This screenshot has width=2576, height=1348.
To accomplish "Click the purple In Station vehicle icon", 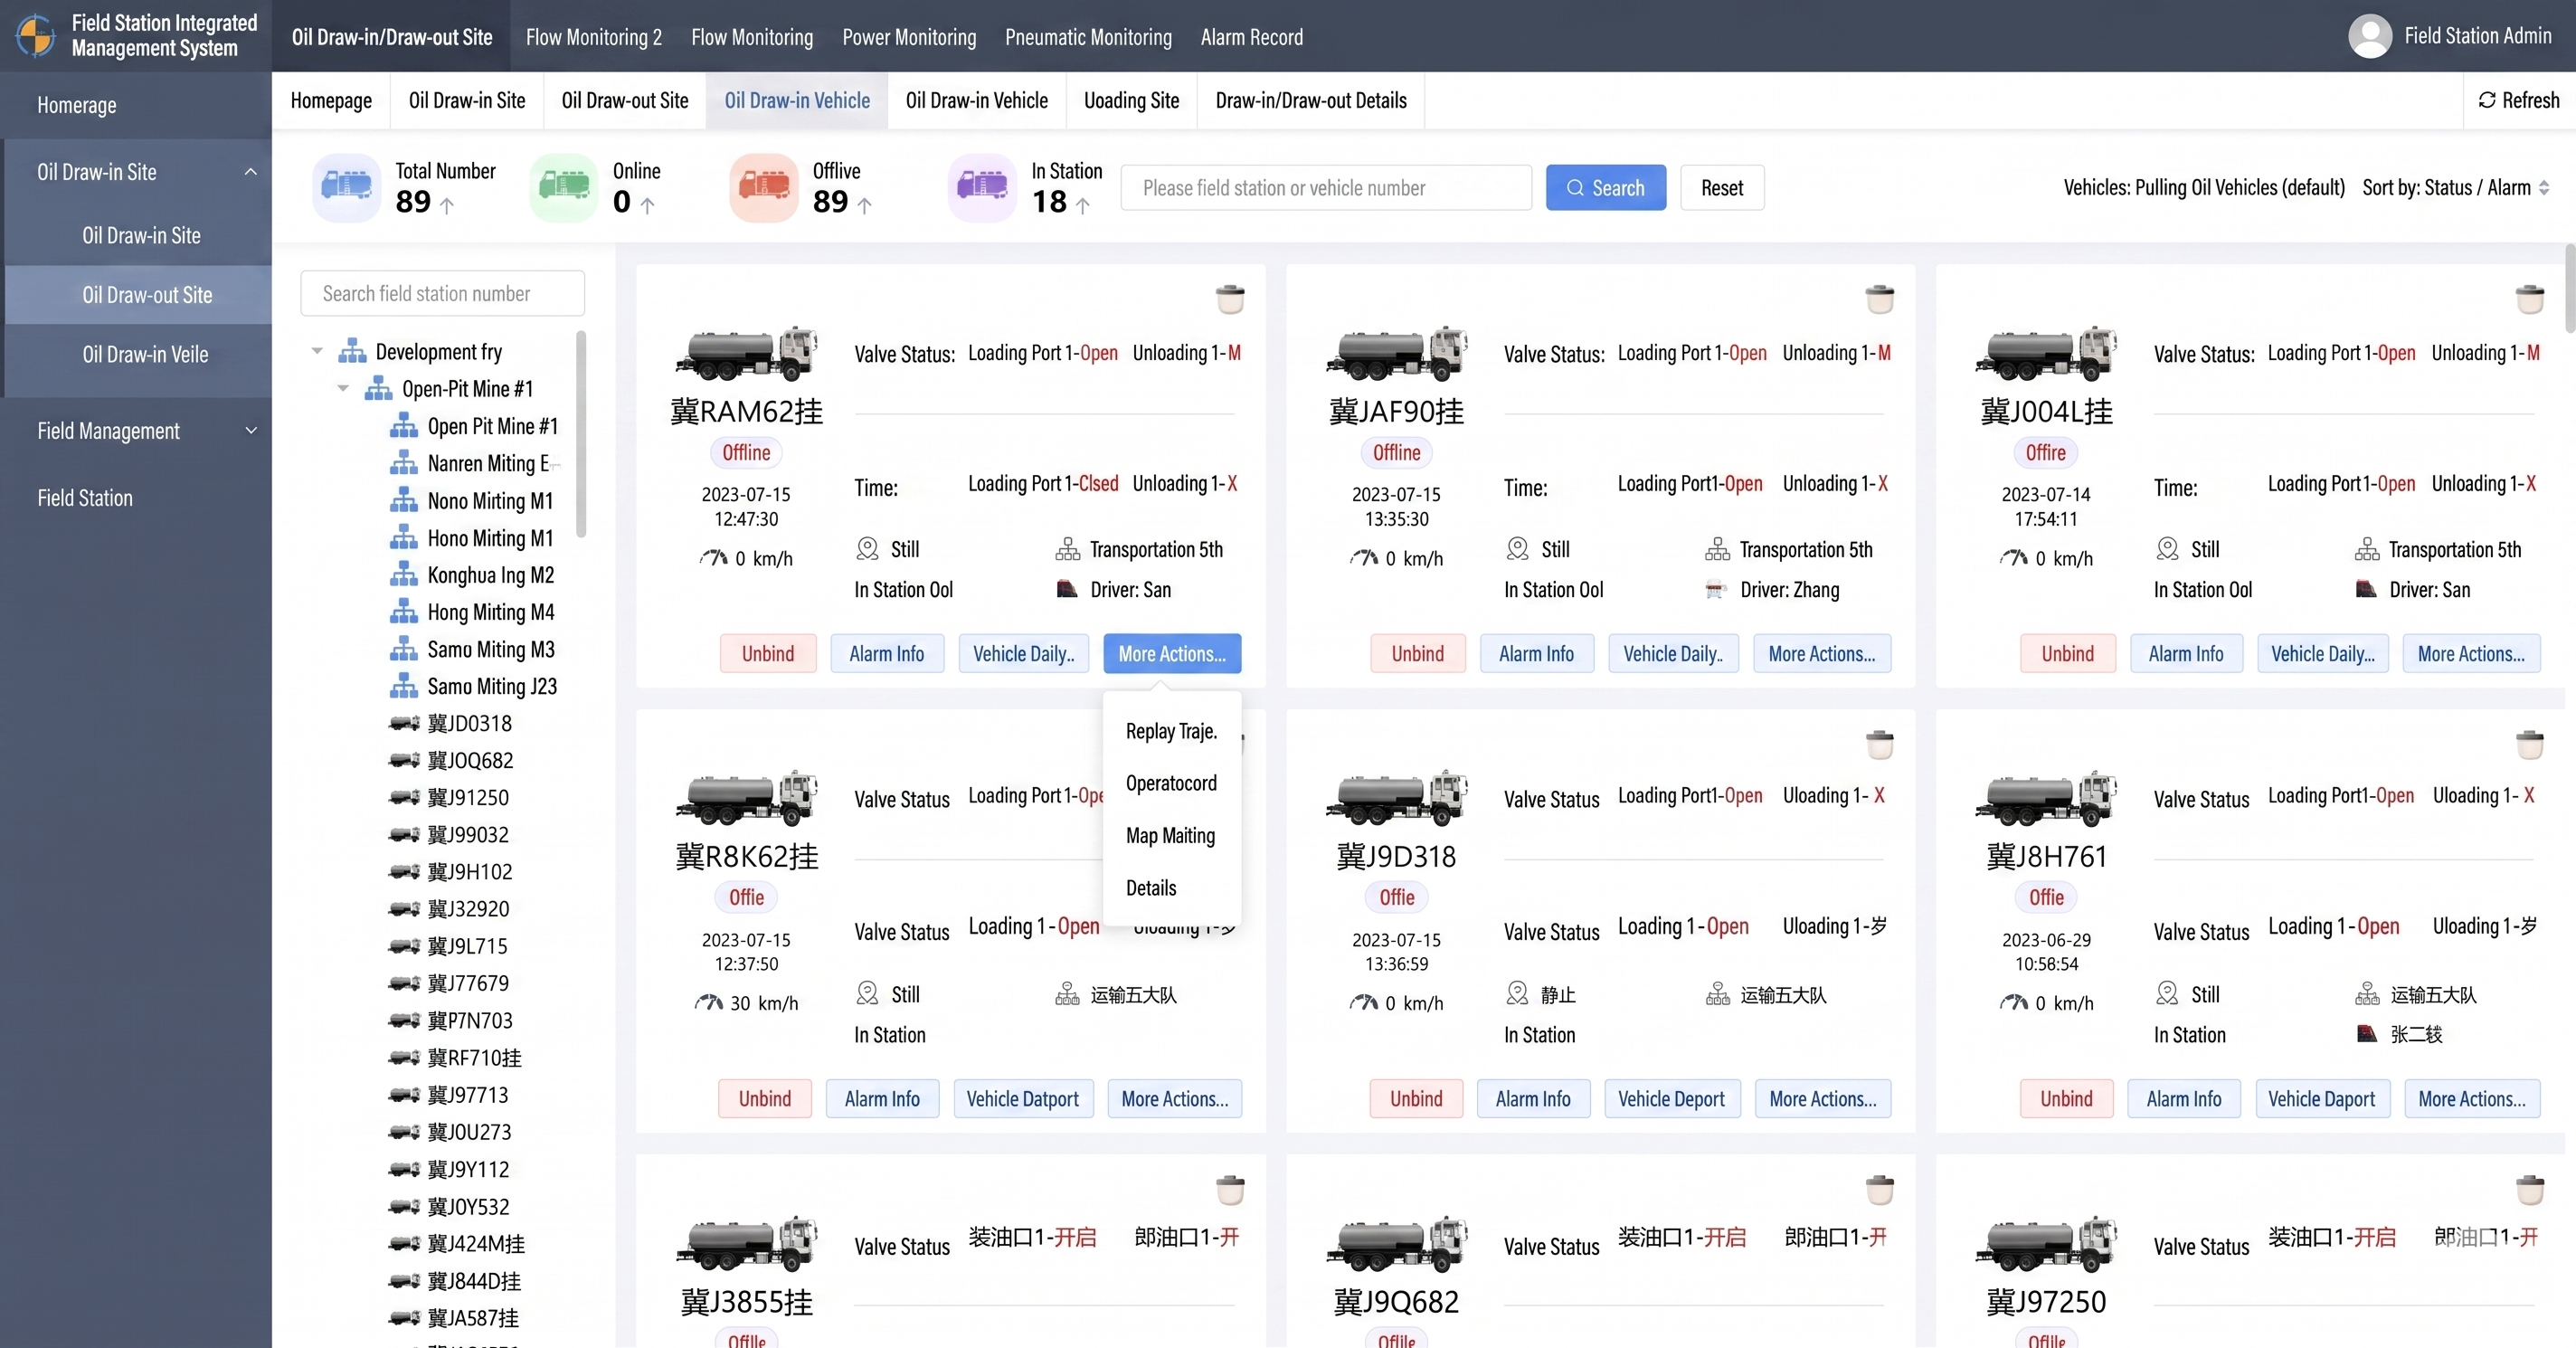I will pyautogui.click(x=982, y=187).
